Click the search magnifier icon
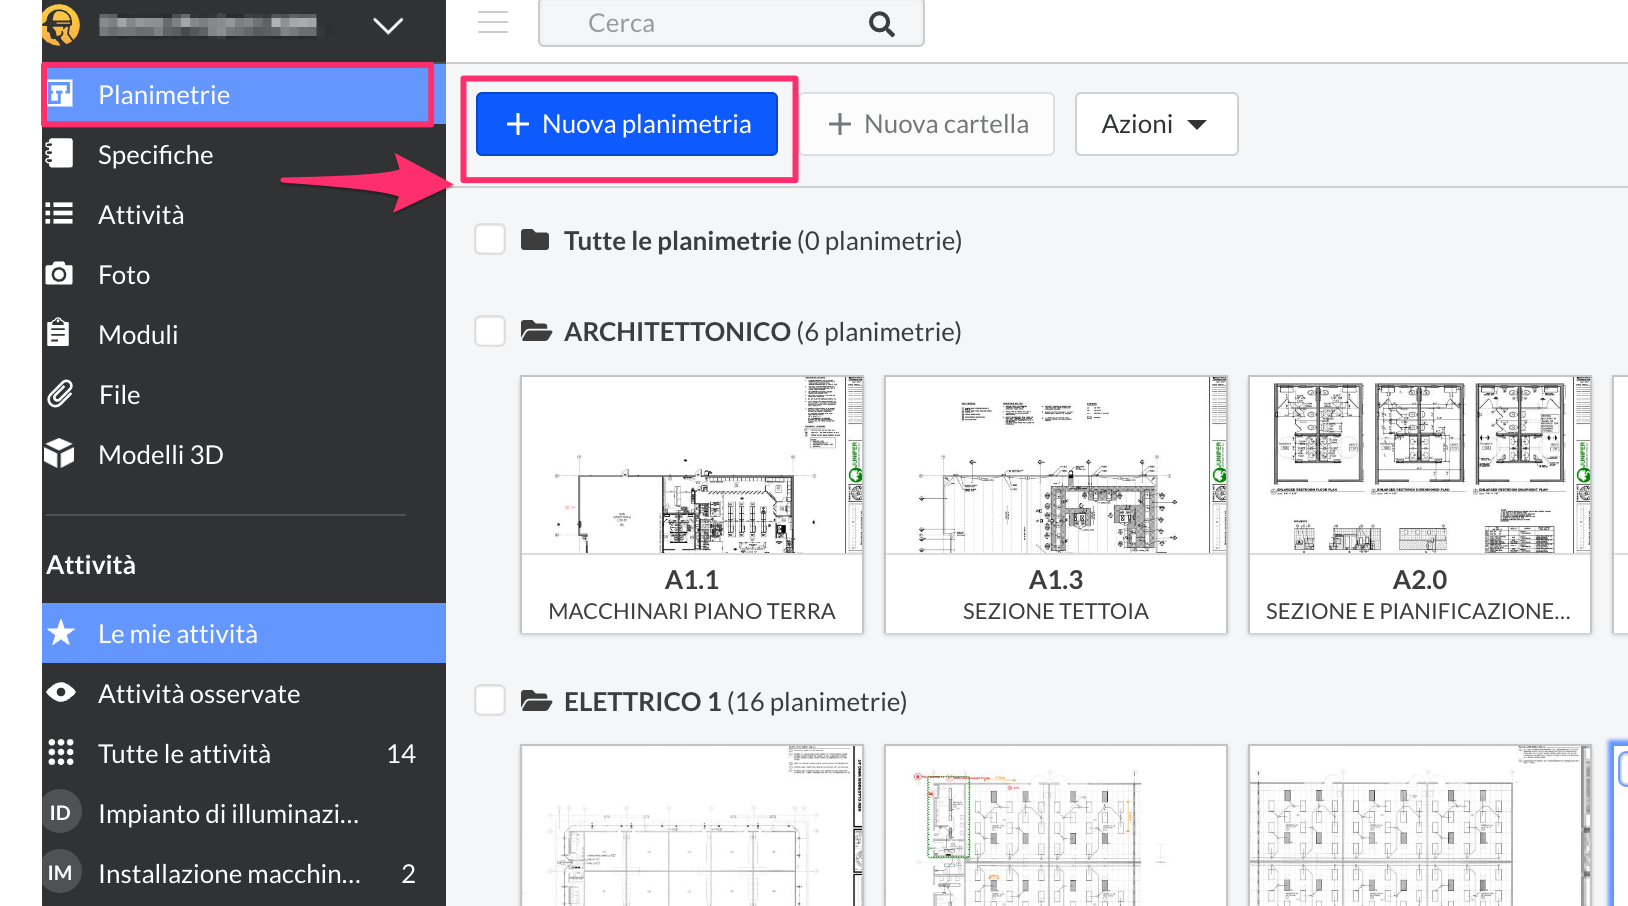Screen dimensions: 1628x906 [x=881, y=24]
